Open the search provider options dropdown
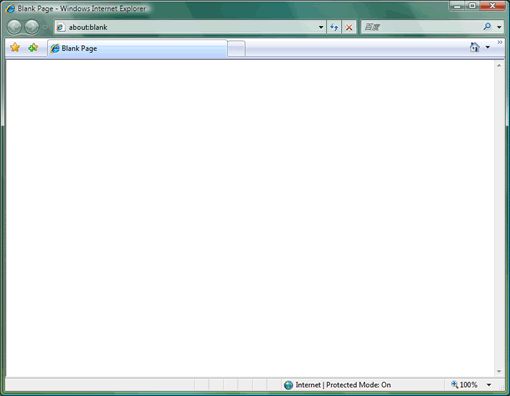This screenshot has height=396, width=510. [499, 27]
